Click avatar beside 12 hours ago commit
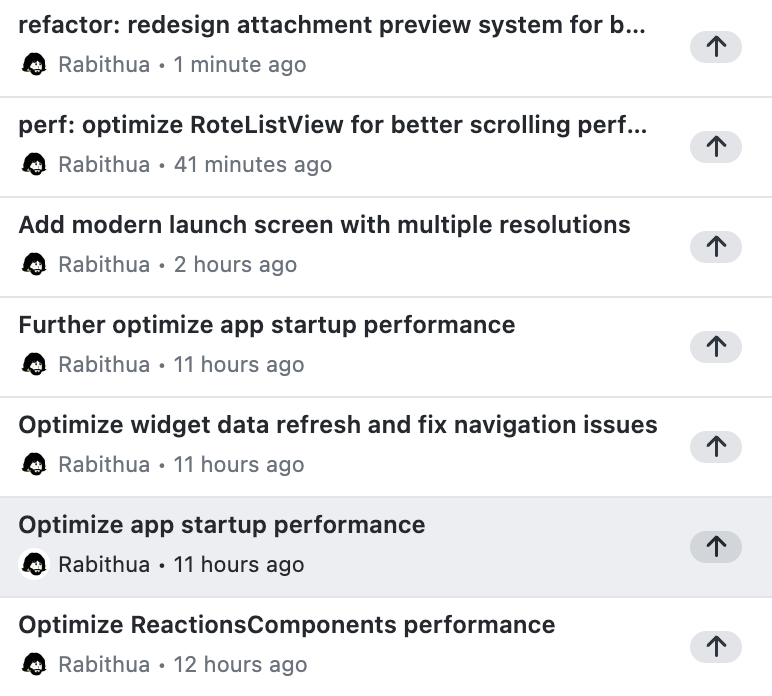 tap(34, 665)
